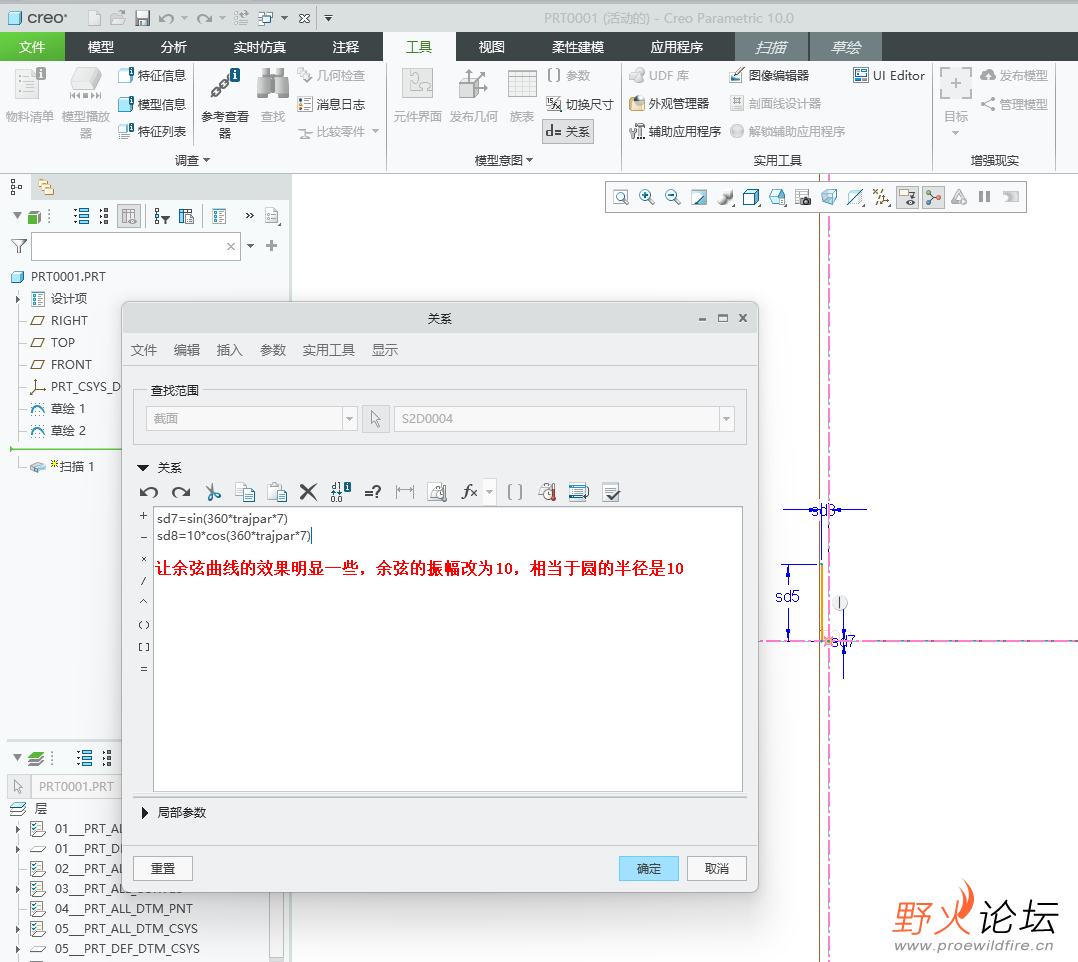Select PRT0001.PRT root in model tree
This screenshot has width=1078, height=962.
pos(59,276)
